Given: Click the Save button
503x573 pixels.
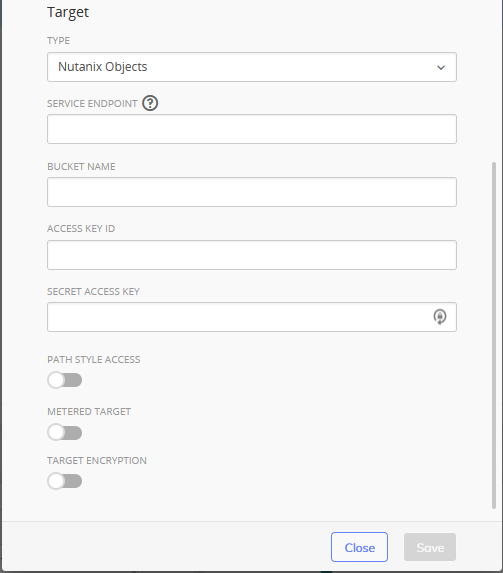Looking at the screenshot, I should click(x=430, y=547).
